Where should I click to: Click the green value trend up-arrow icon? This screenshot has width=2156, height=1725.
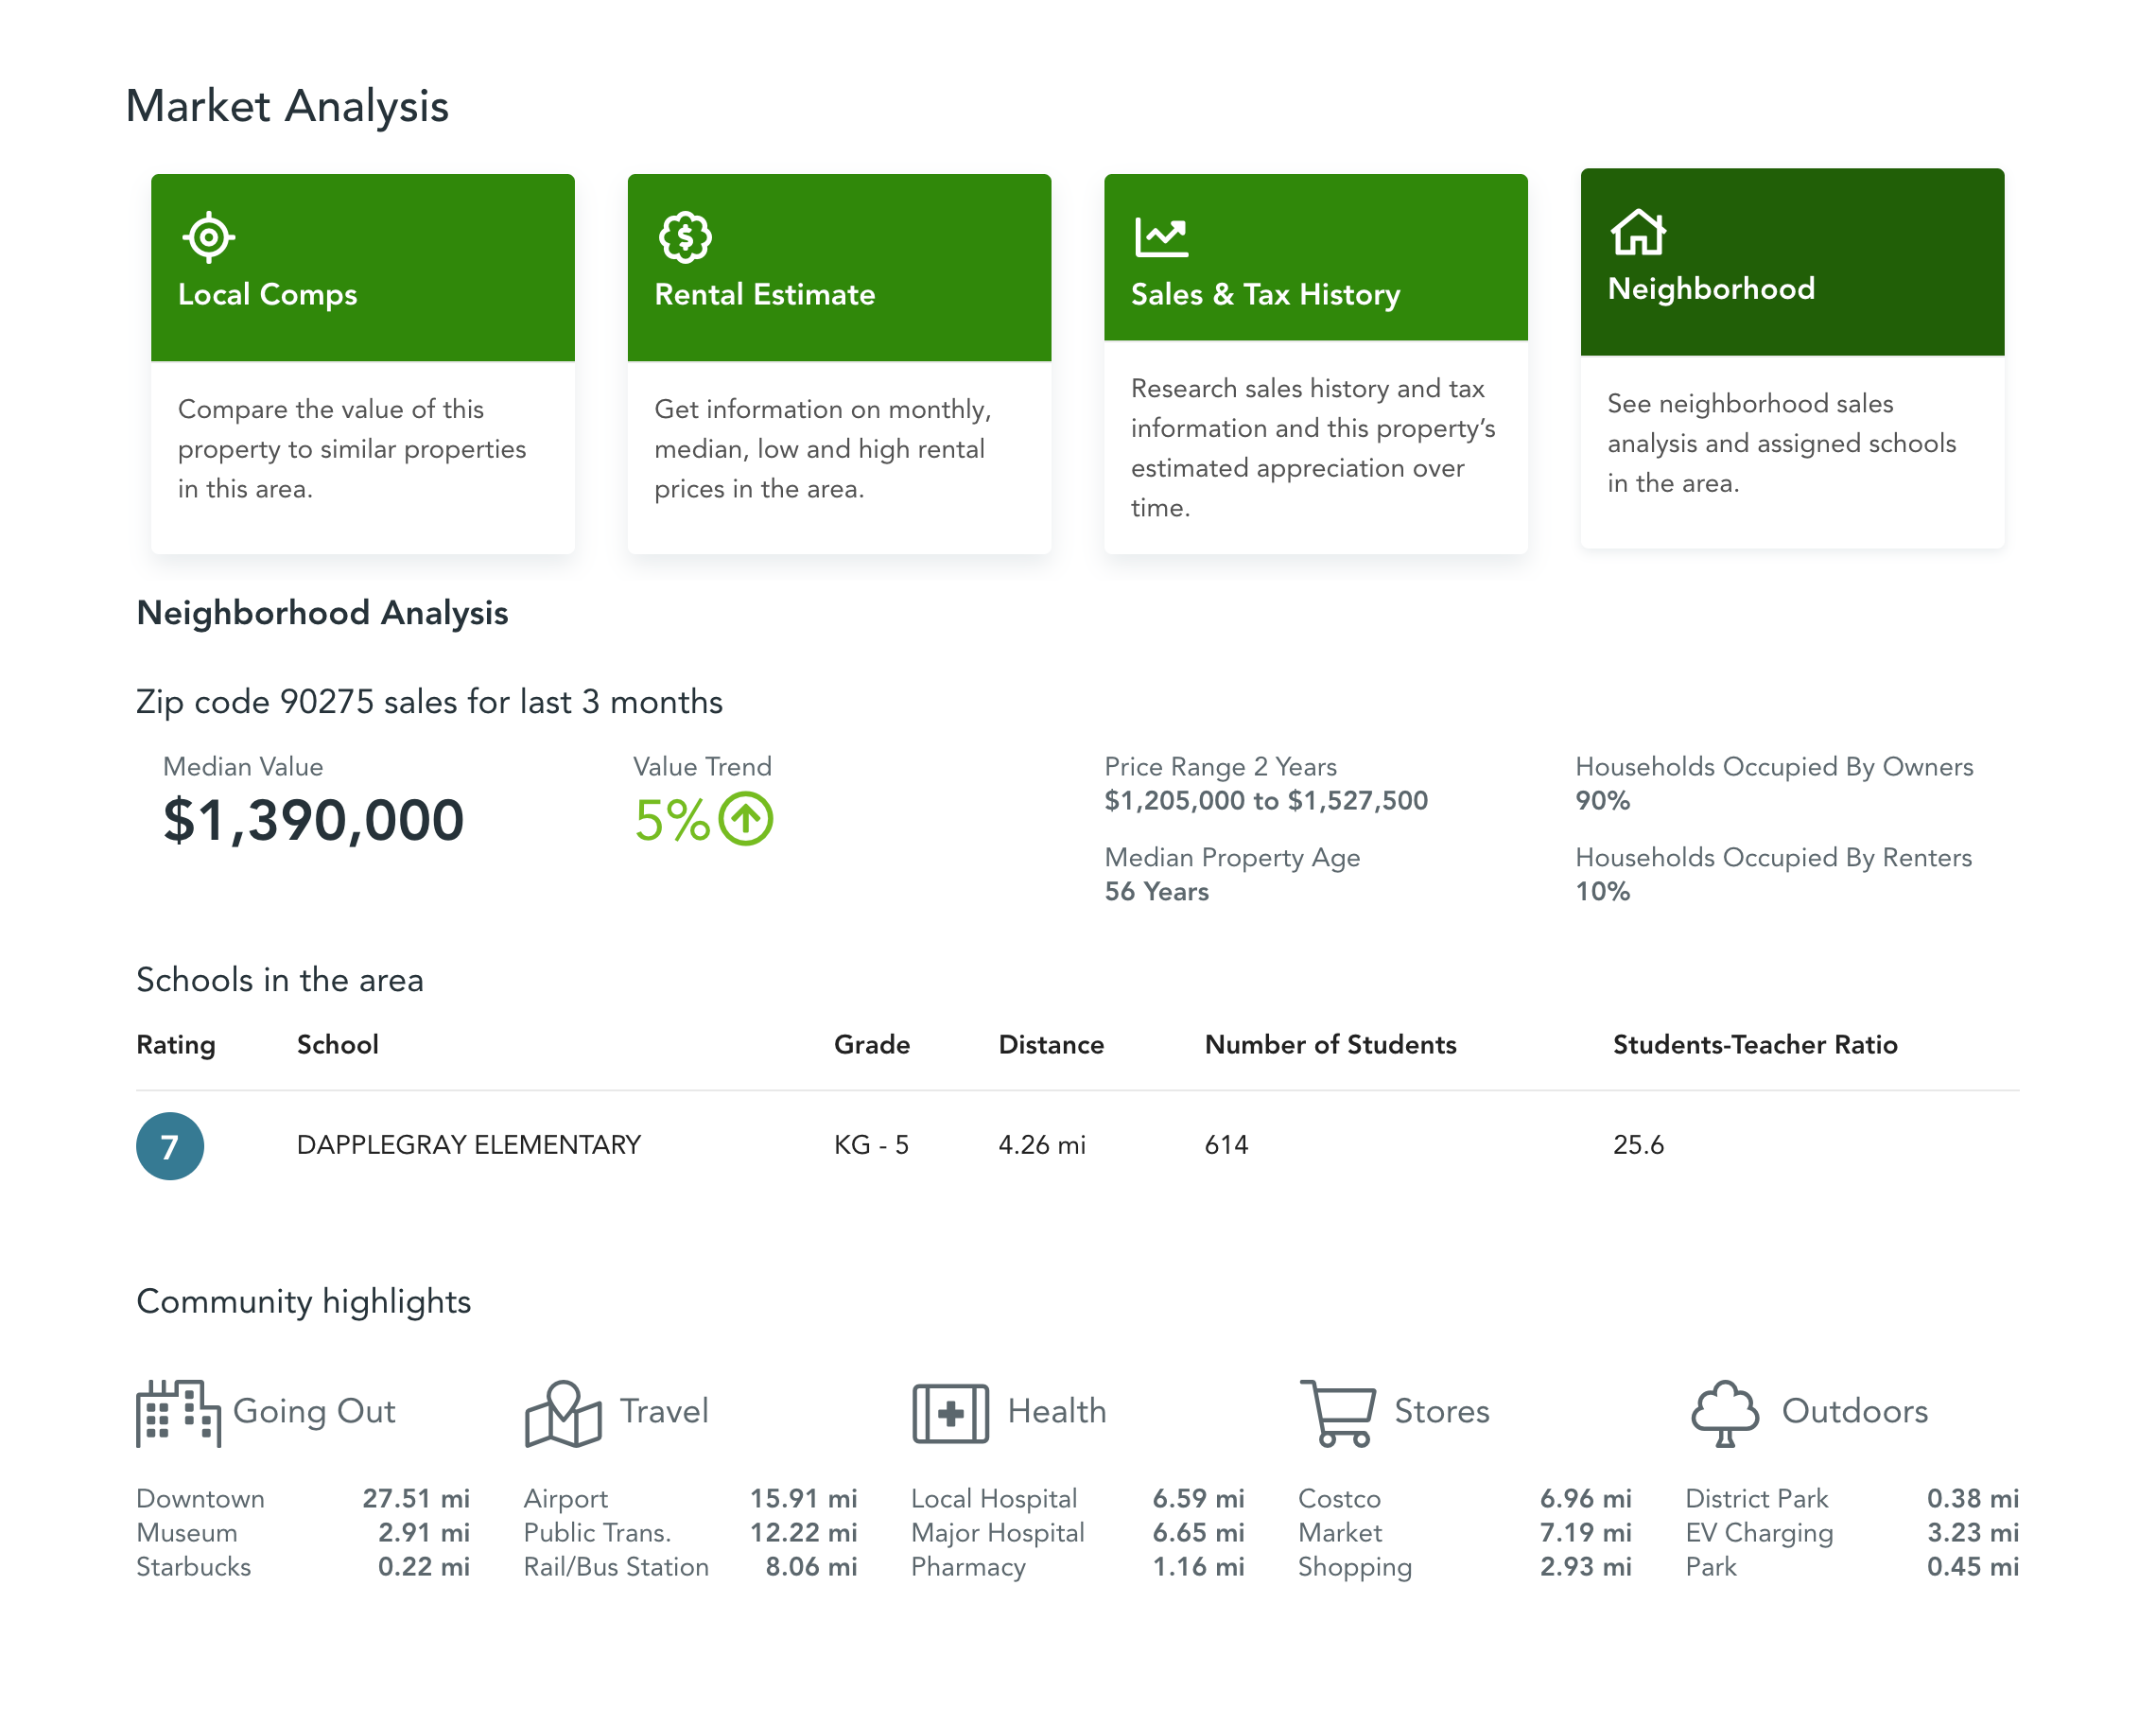coord(746,819)
